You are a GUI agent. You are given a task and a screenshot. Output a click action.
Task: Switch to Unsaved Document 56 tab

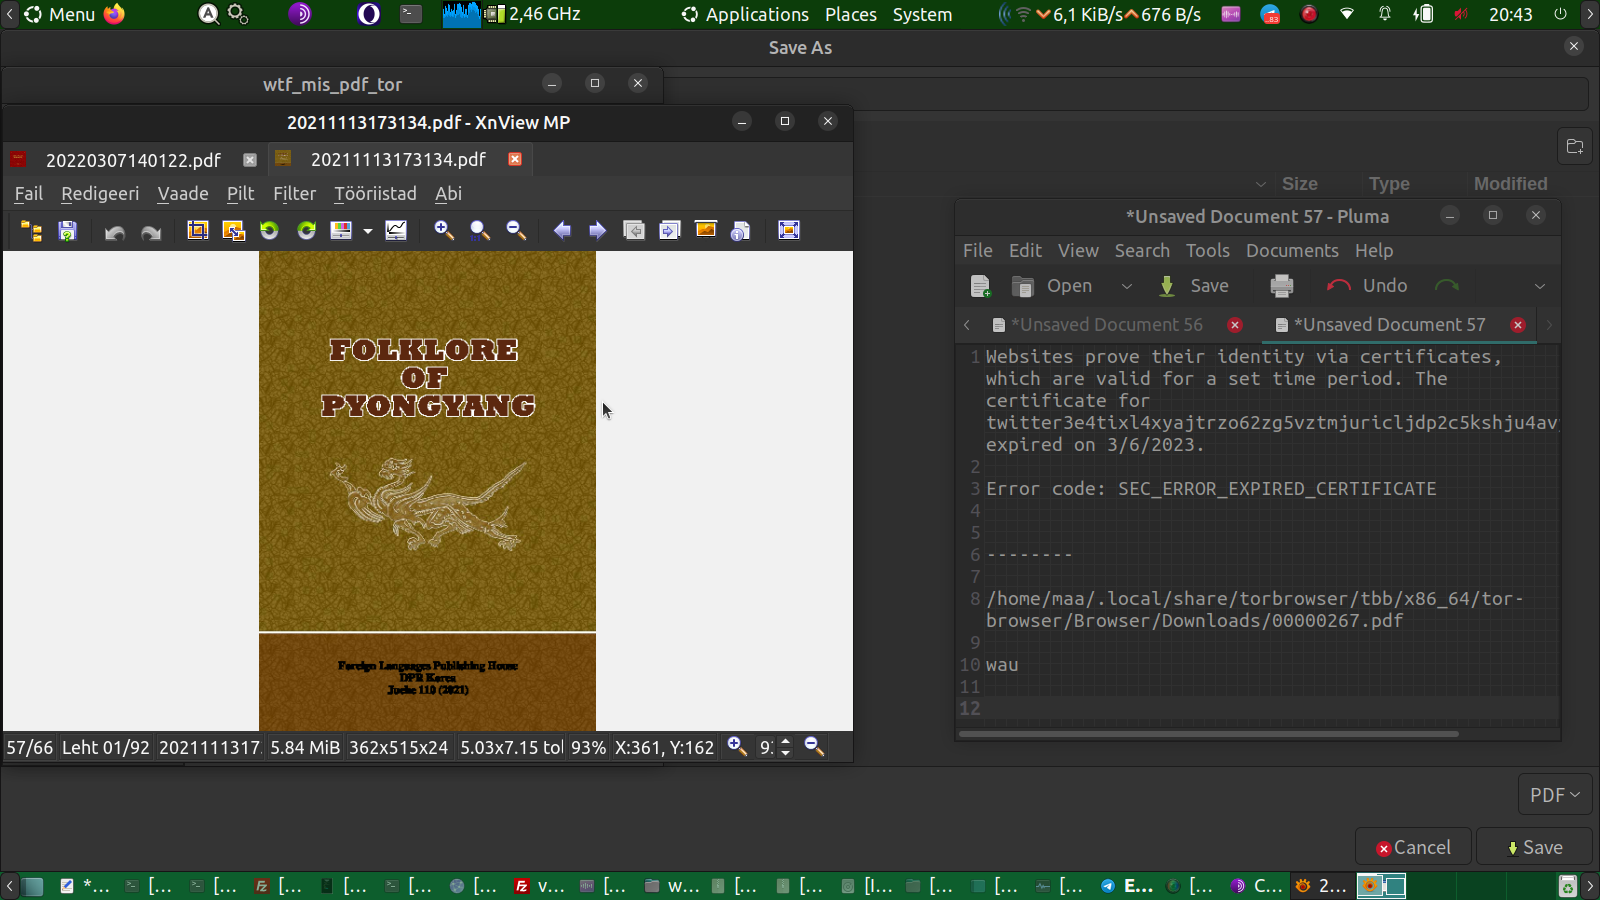(1106, 325)
